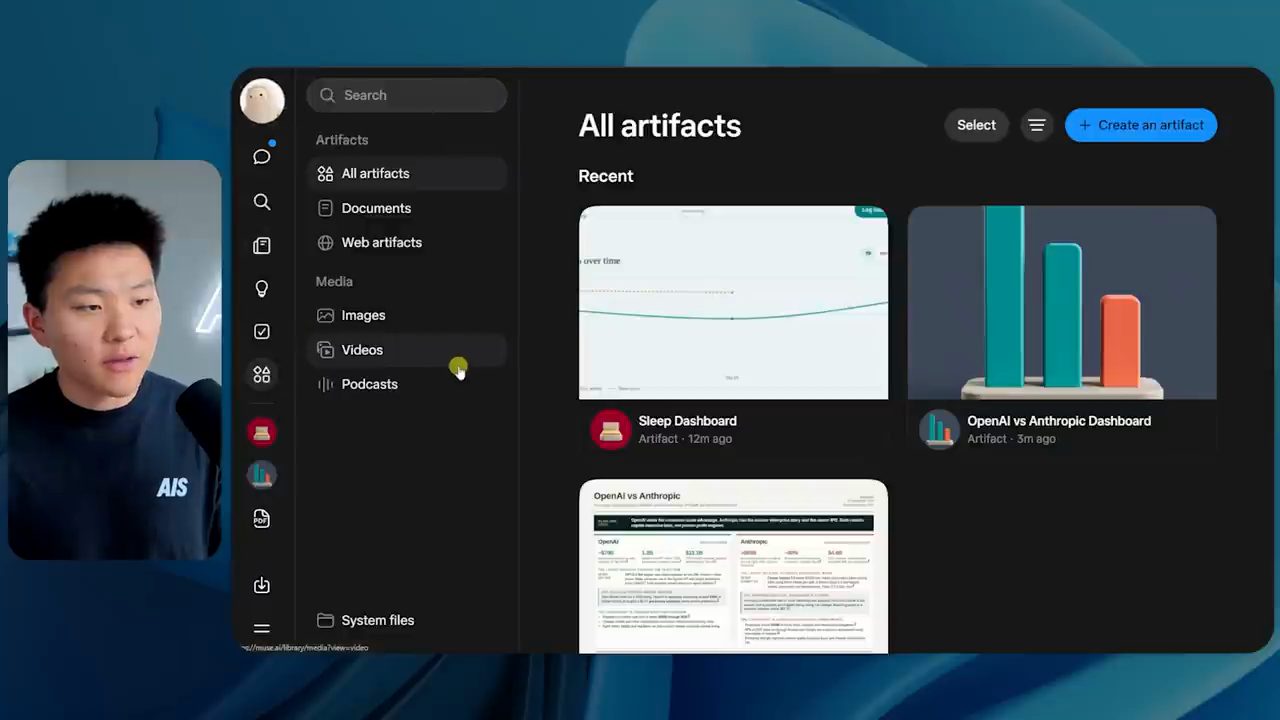Click the Recent section heading
The width and height of the screenshot is (1280, 720).
point(606,176)
